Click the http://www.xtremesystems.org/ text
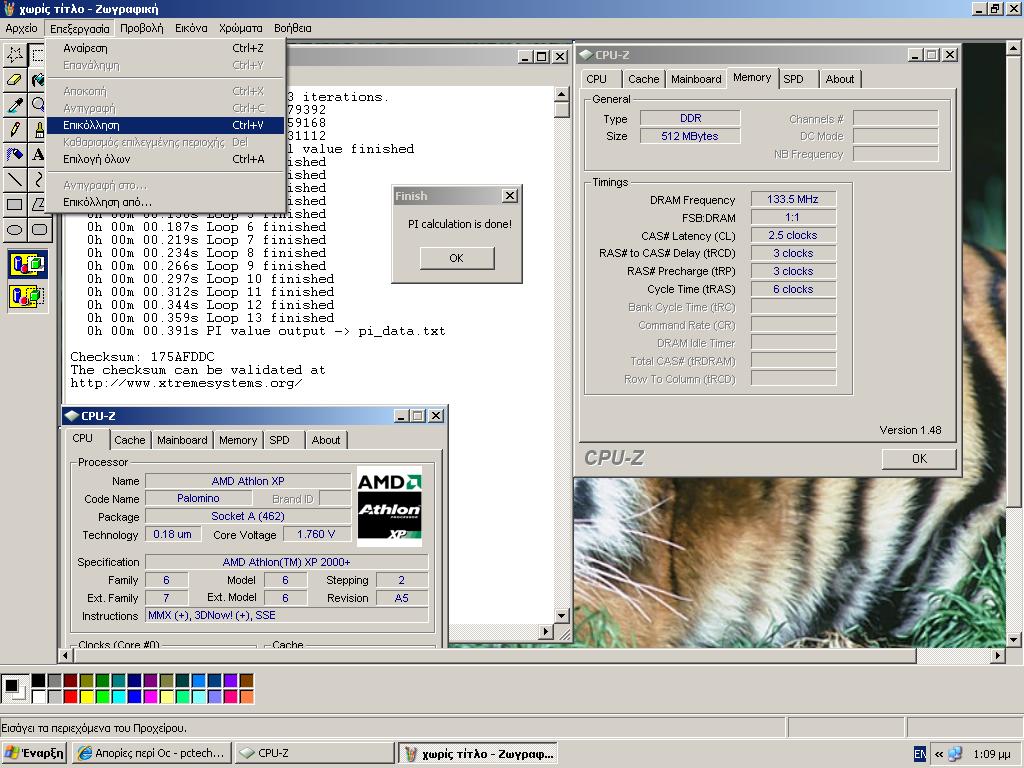The height and width of the screenshot is (768, 1024). (x=186, y=383)
